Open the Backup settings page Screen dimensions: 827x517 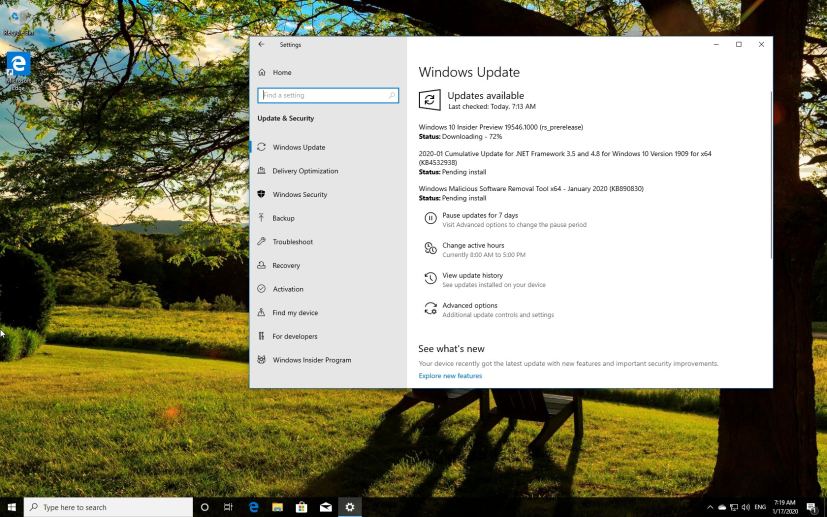point(283,218)
